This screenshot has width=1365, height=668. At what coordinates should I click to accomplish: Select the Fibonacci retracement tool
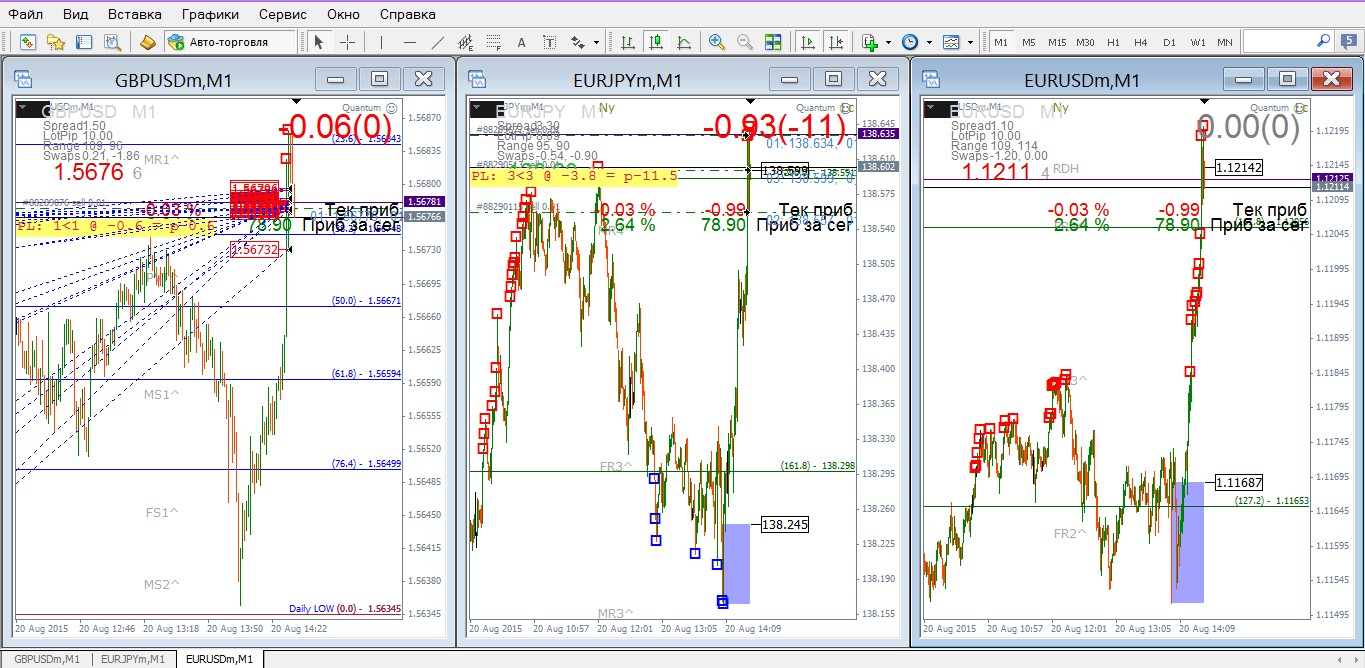click(x=493, y=42)
